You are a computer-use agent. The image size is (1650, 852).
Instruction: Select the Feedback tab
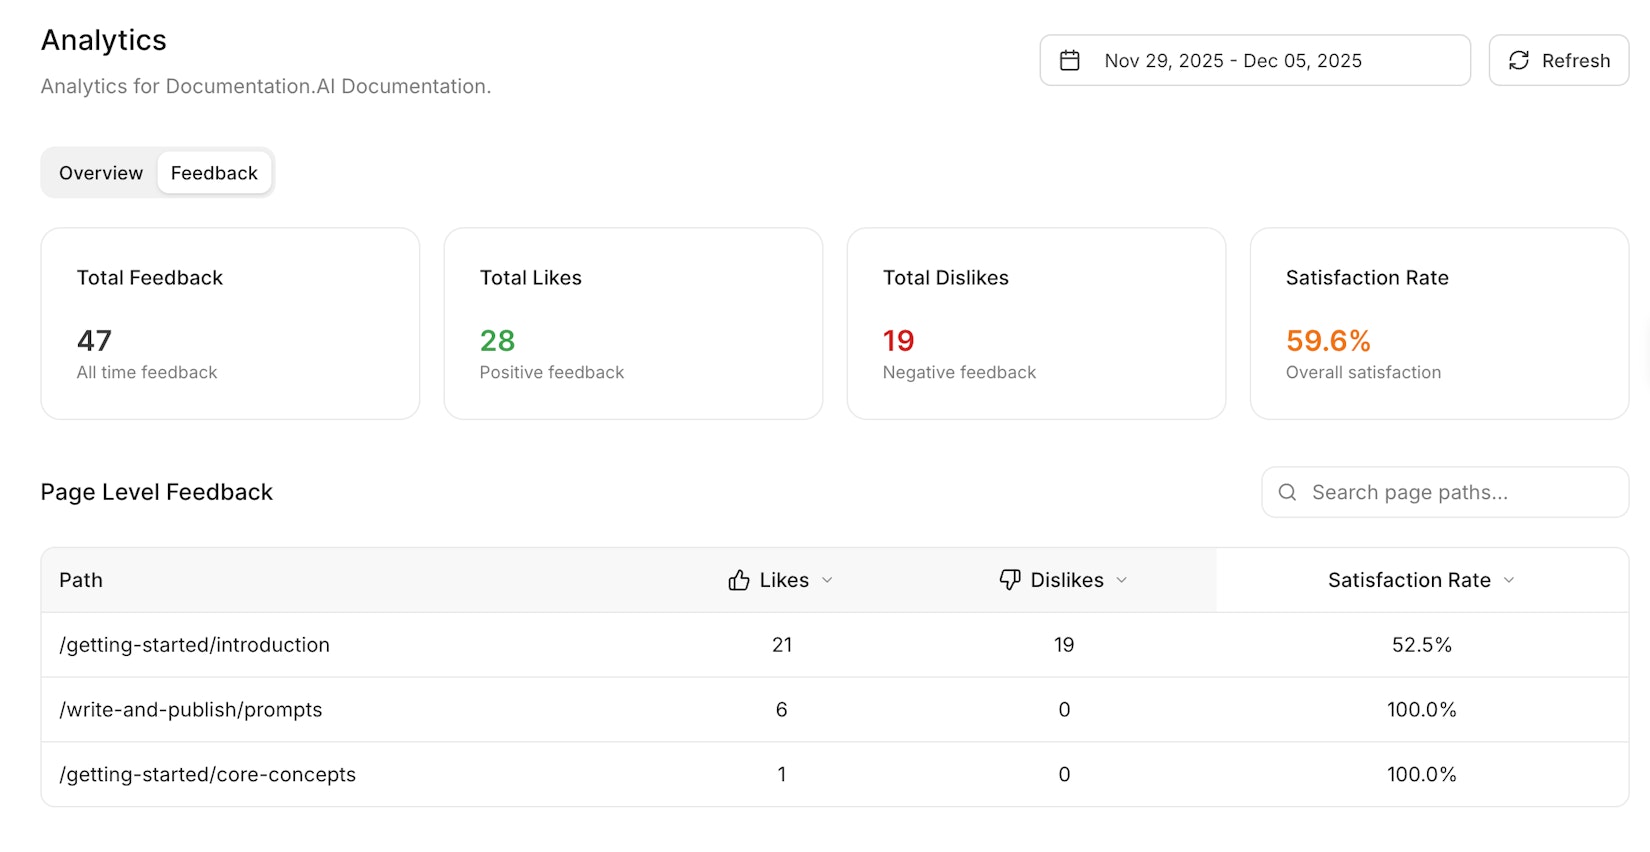[214, 173]
